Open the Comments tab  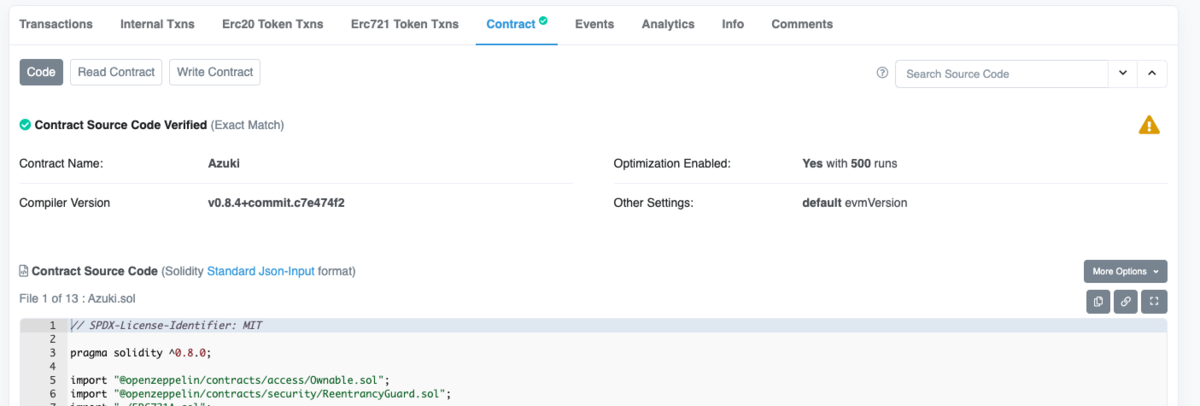click(802, 24)
